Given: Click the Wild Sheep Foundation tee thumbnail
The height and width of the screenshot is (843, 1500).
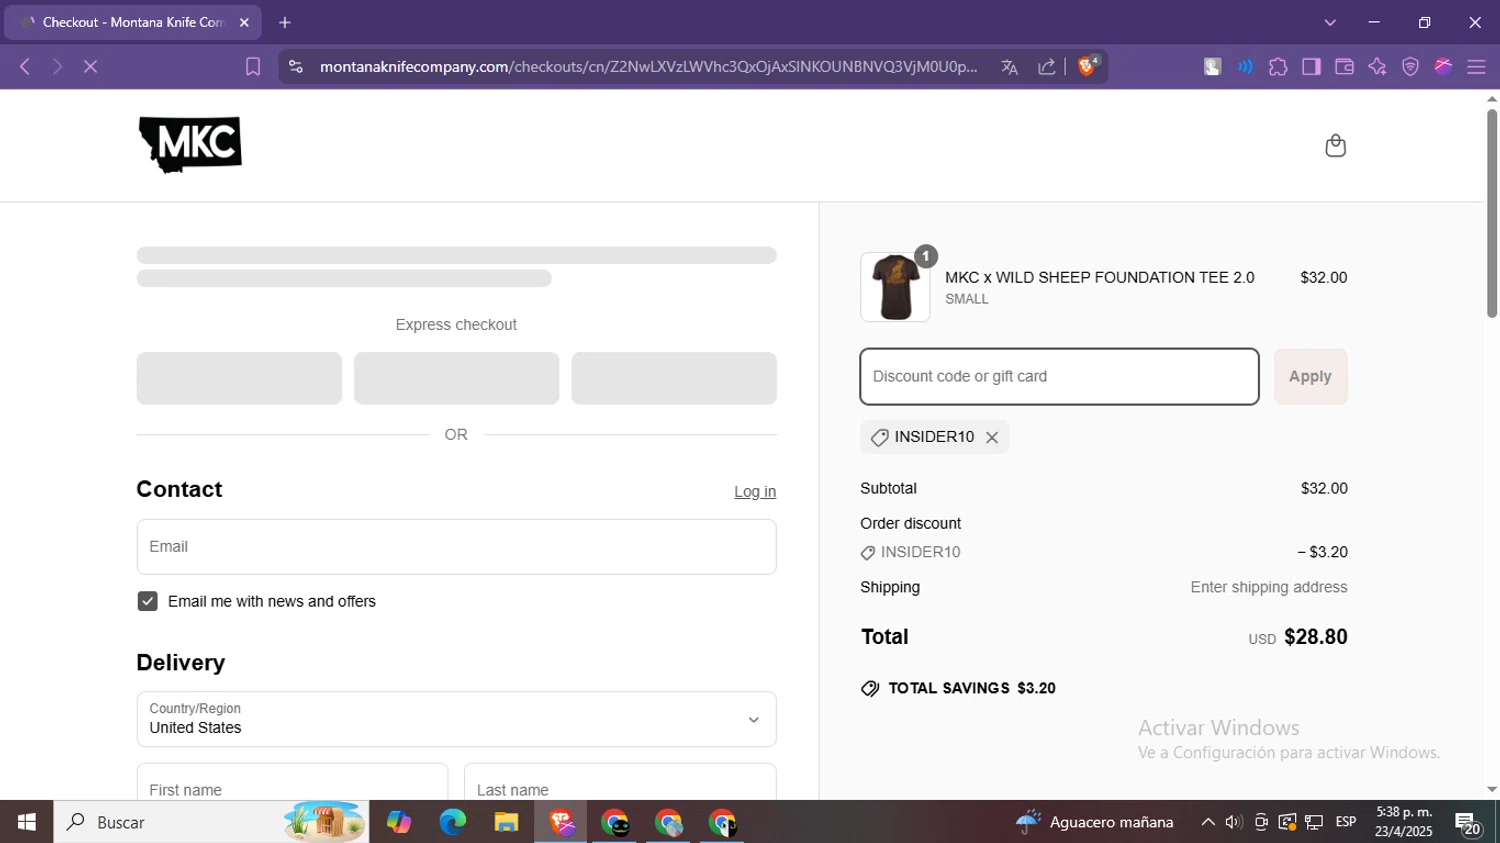Looking at the screenshot, I should pos(895,287).
